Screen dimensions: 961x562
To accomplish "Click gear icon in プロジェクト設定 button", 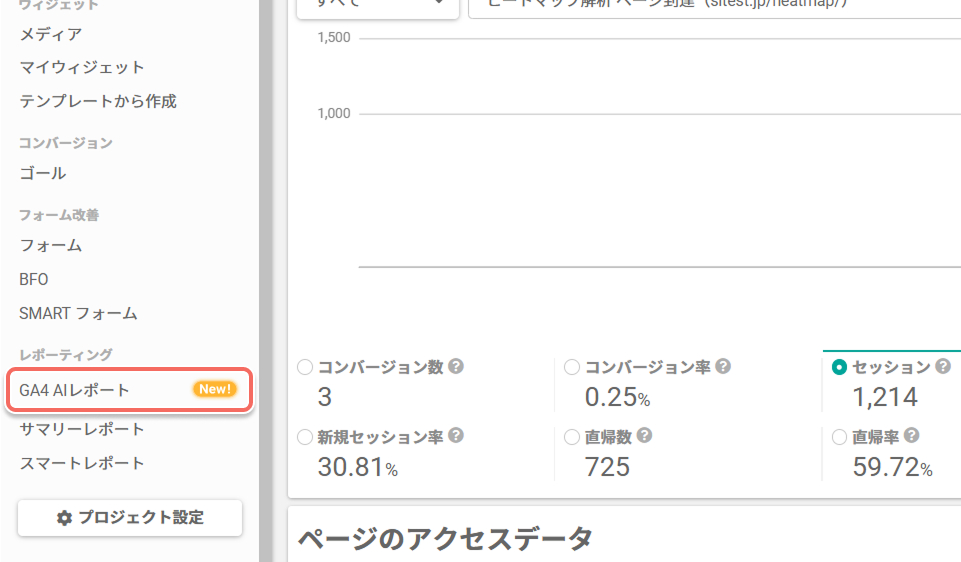I will pos(64,518).
